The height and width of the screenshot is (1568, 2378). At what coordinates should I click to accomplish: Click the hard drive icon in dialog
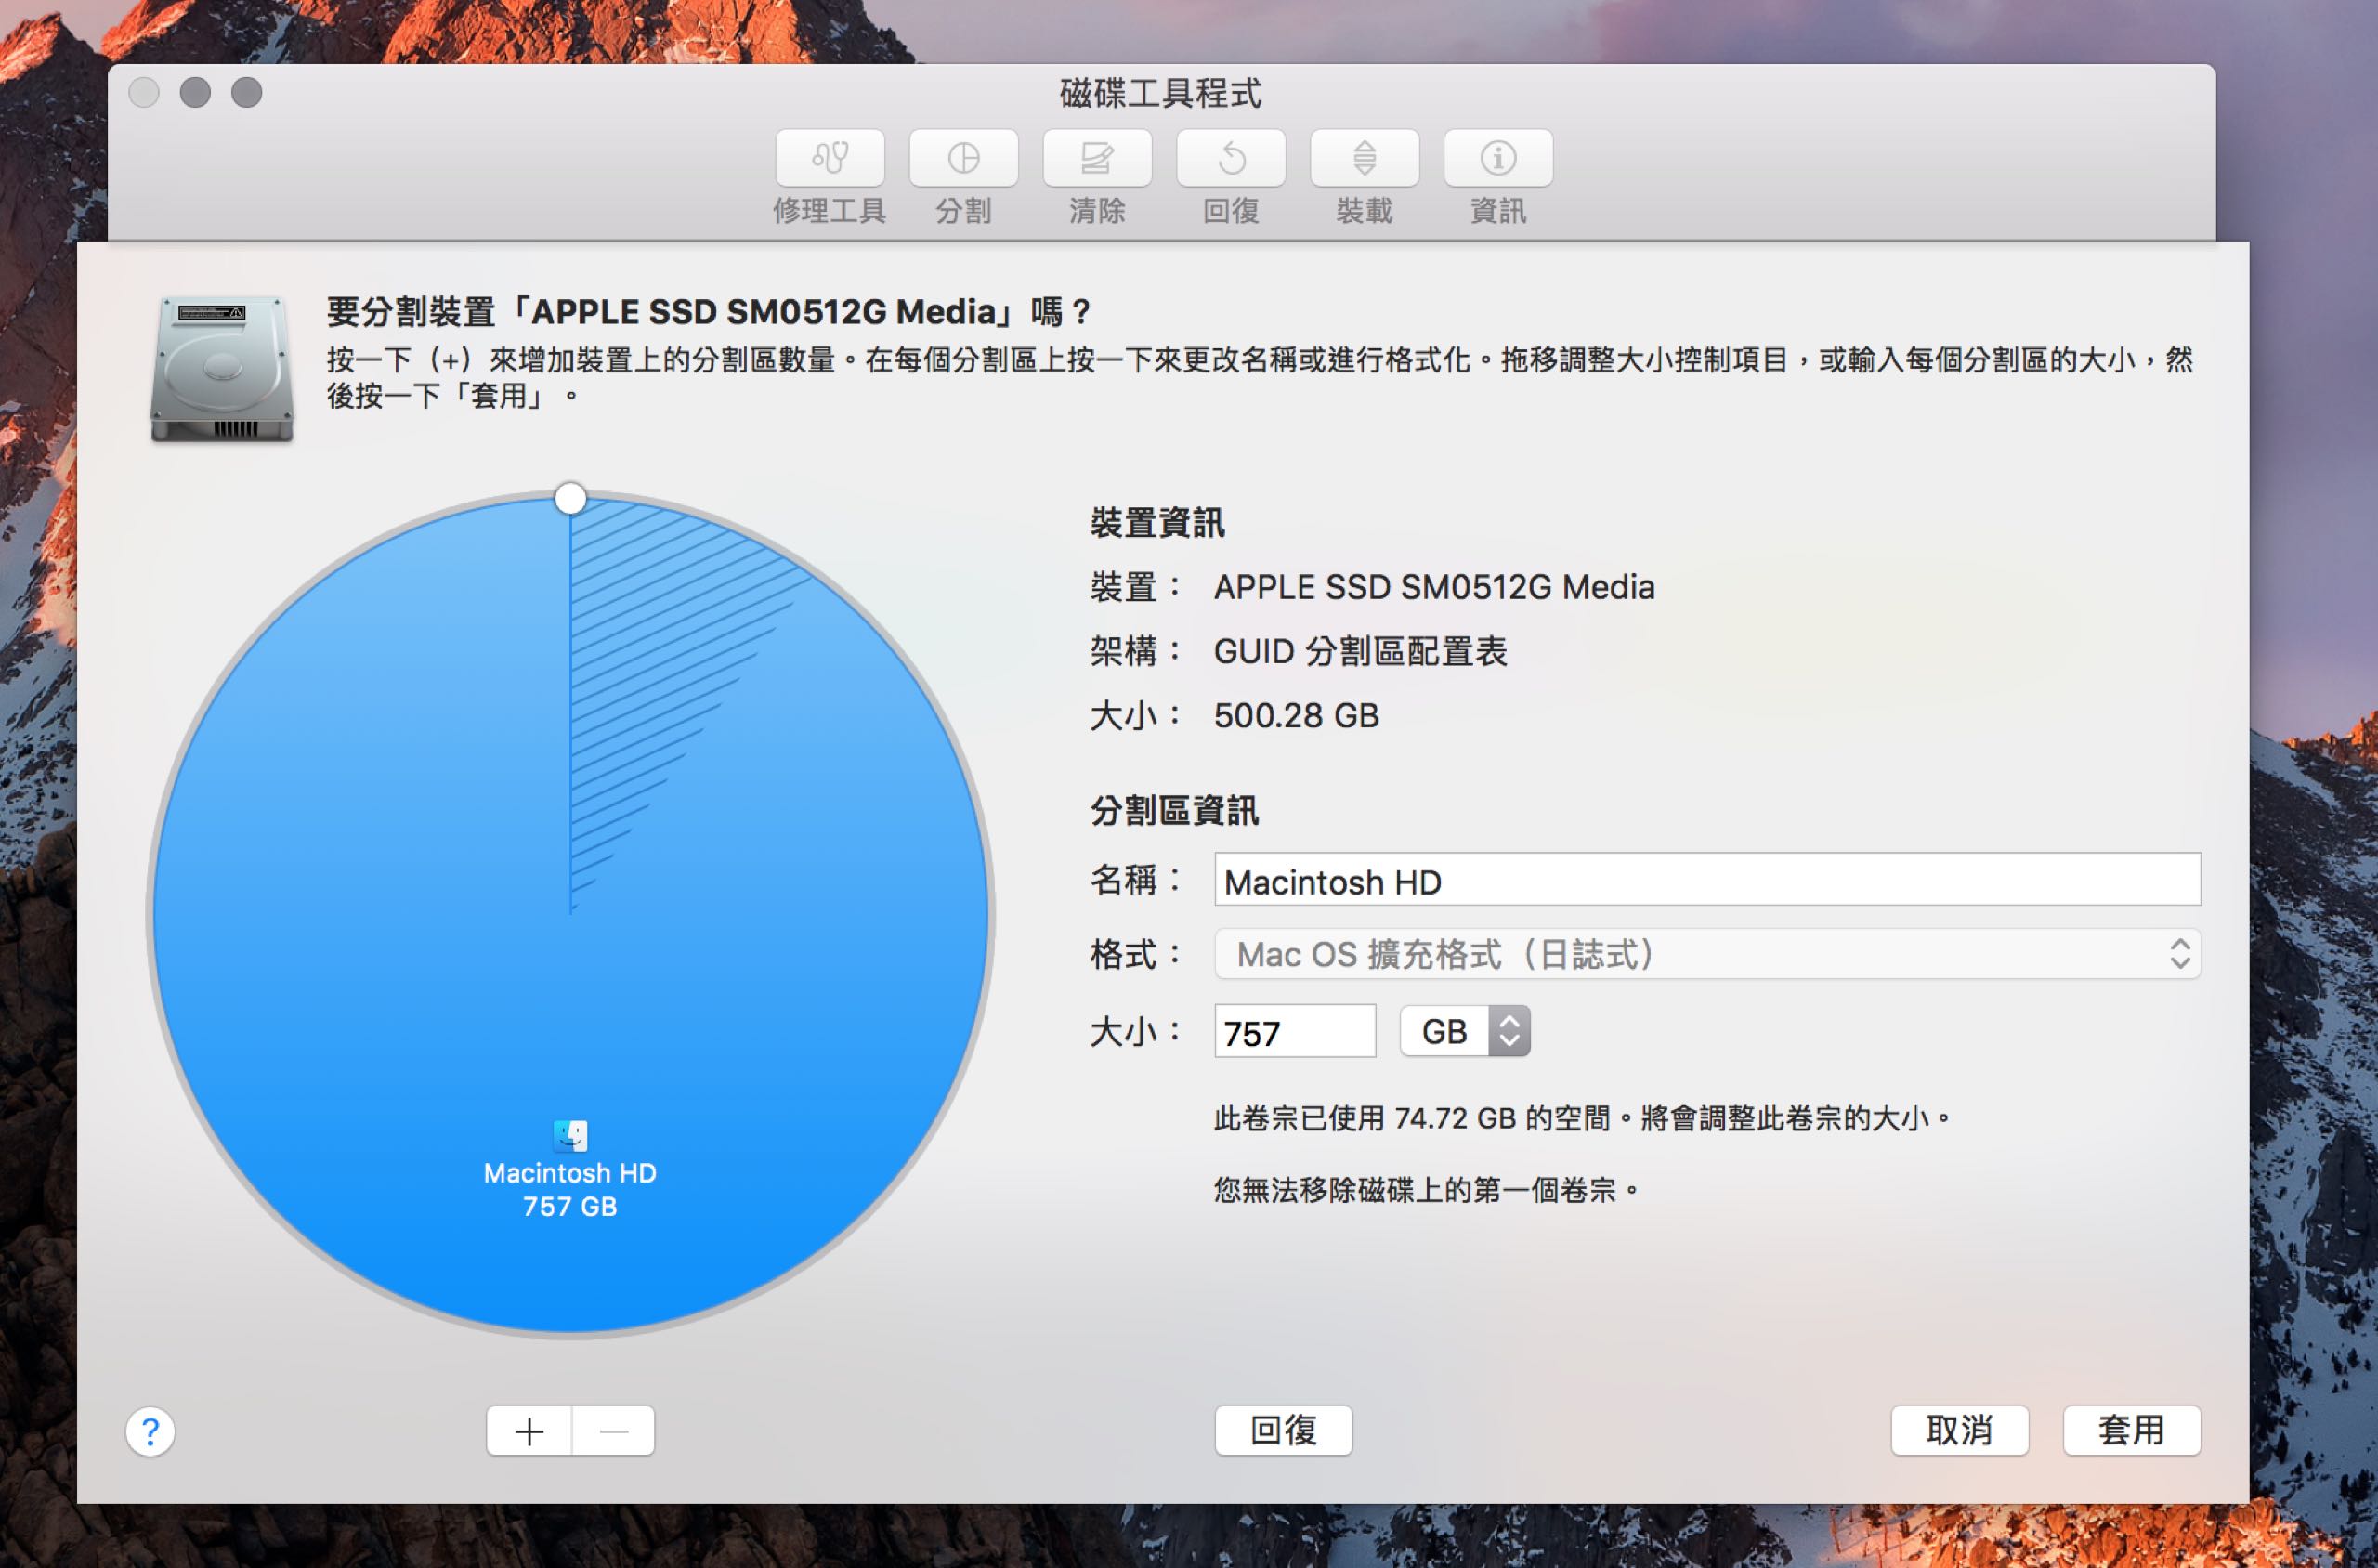[x=222, y=368]
